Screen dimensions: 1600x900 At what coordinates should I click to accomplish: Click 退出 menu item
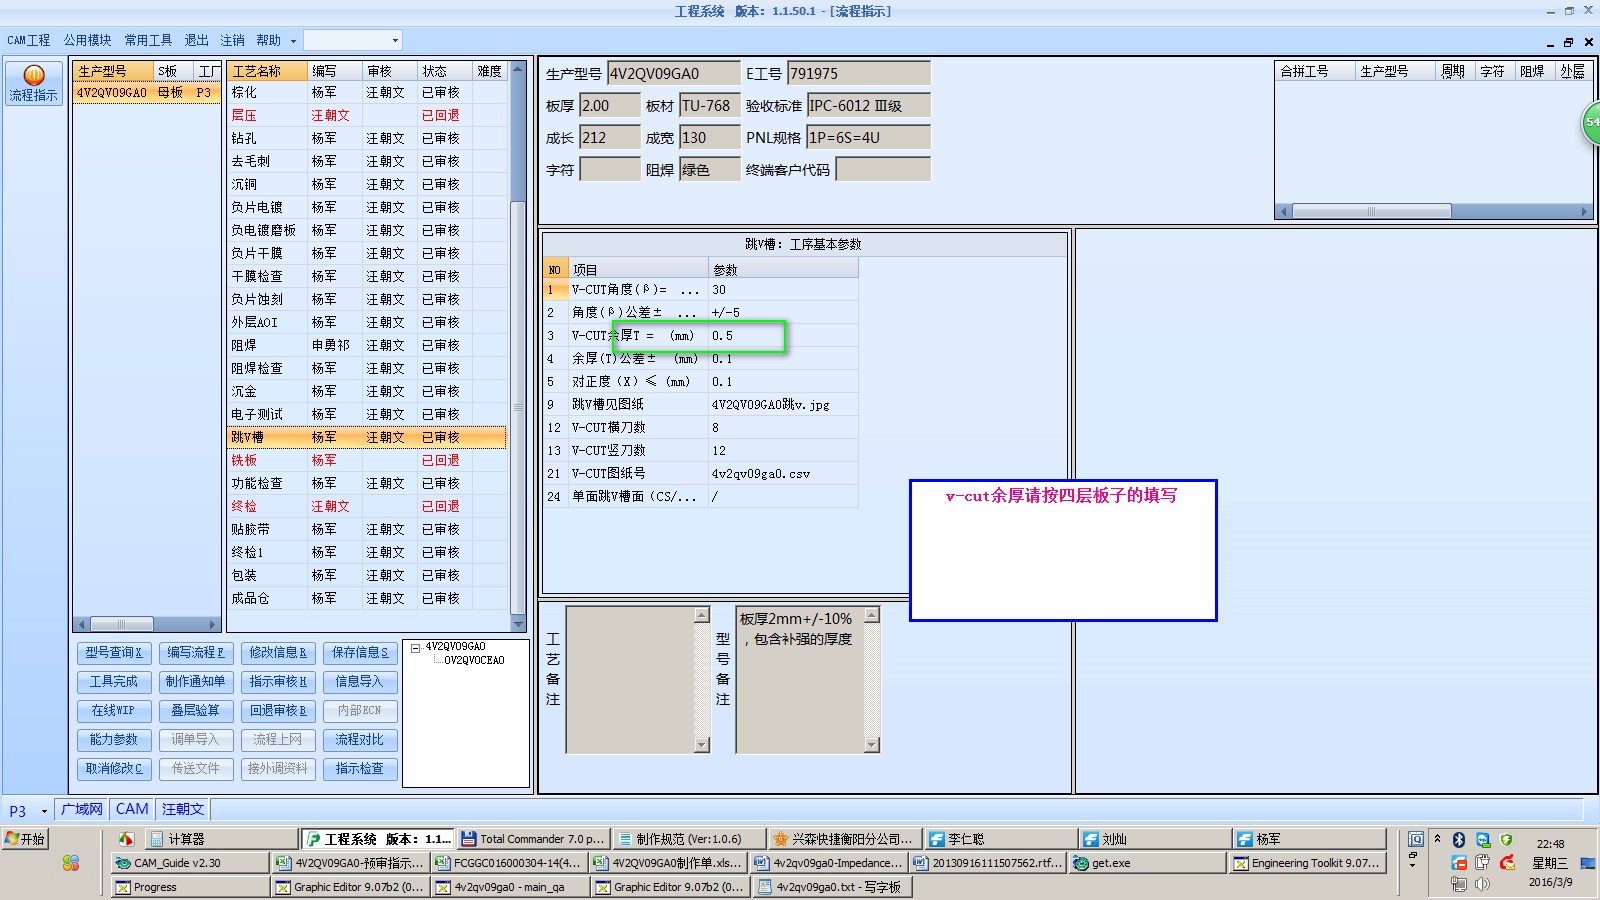pos(196,40)
